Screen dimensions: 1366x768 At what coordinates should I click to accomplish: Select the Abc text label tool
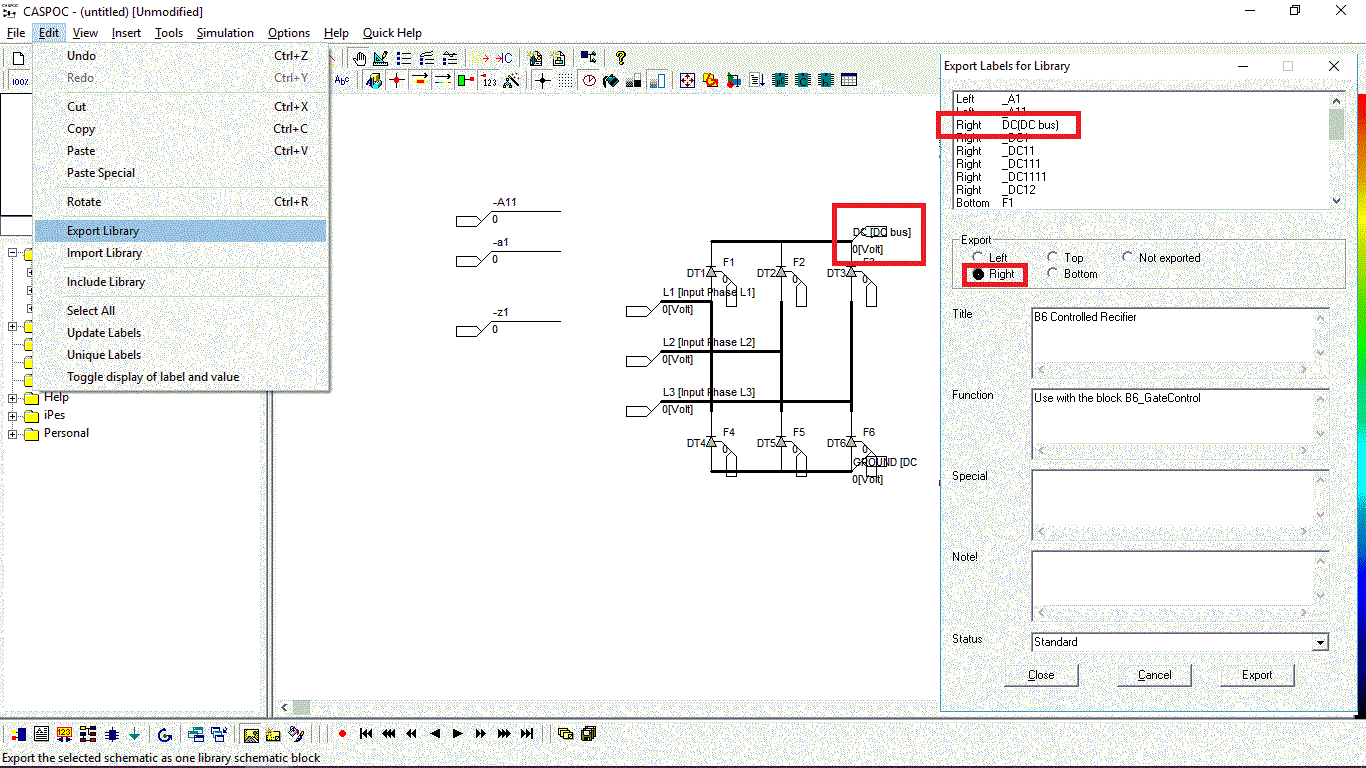(342, 80)
